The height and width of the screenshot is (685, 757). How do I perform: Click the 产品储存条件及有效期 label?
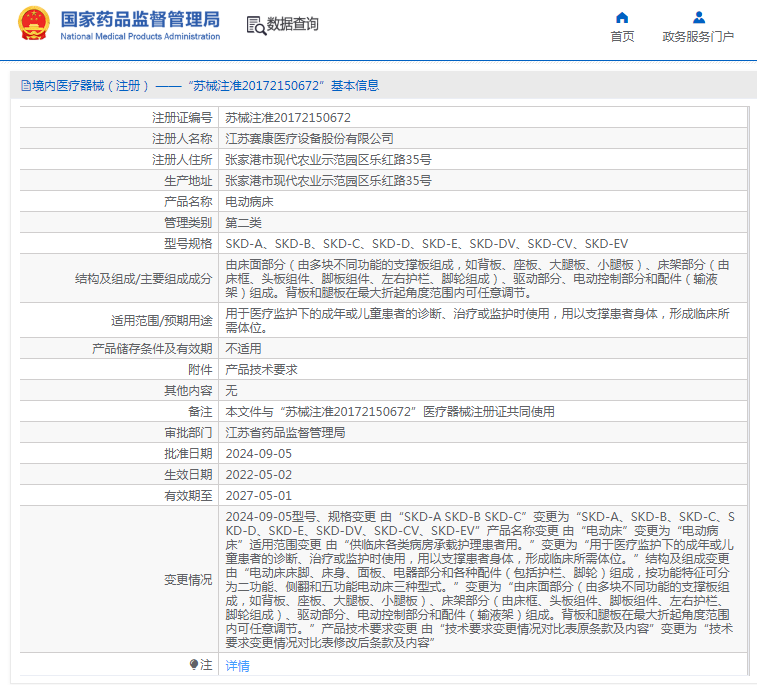pyautogui.click(x=152, y=349)
